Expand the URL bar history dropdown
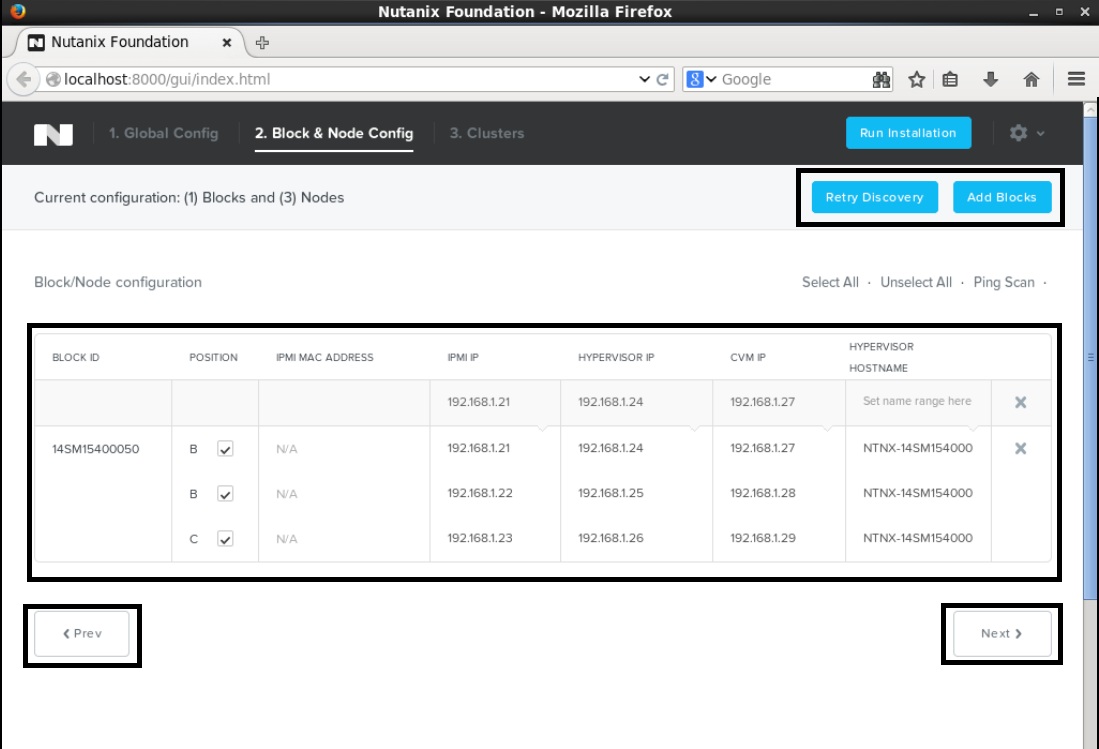 click(644, 80)
